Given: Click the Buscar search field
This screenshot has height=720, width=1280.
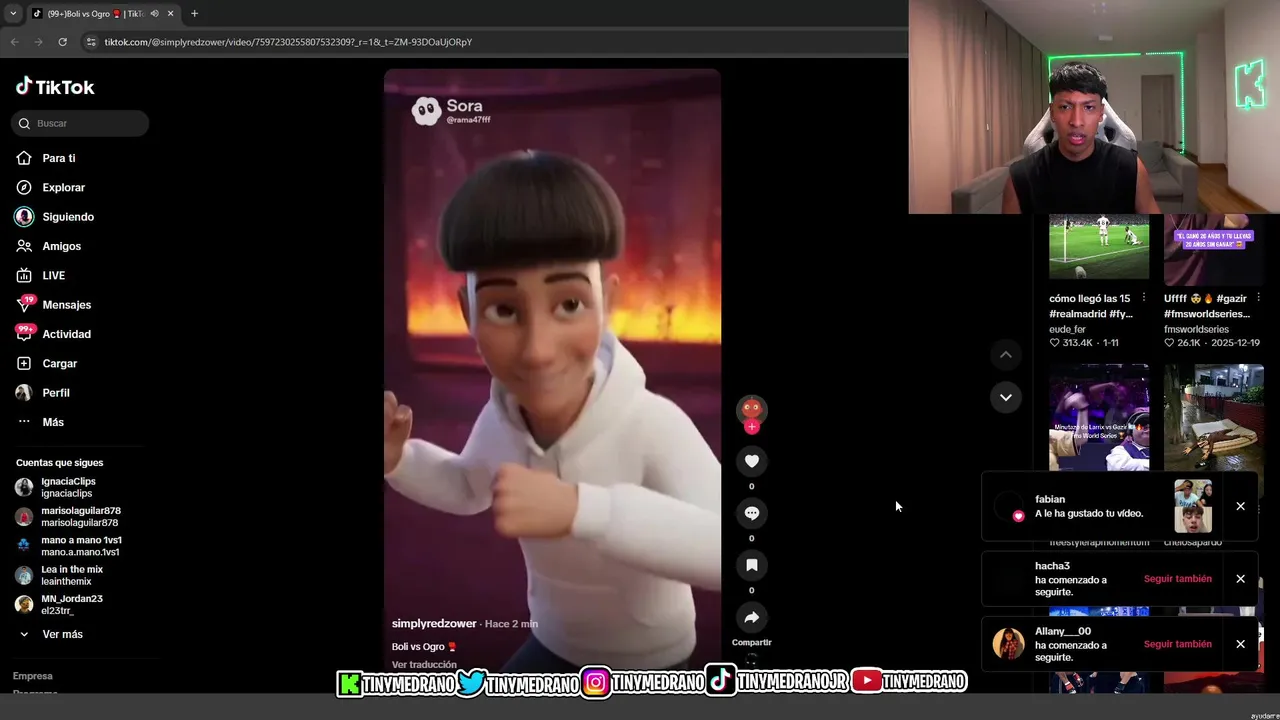Looking at the screenshot, I should [80, 123].
